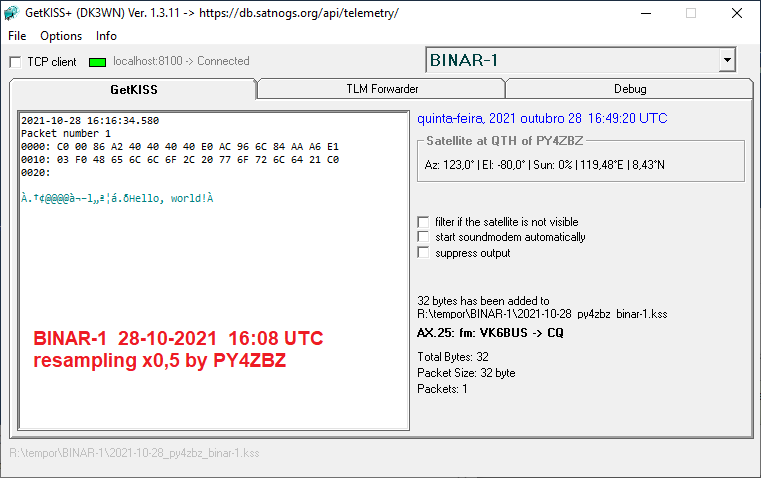Click the 'Packet number 1' line
Screen dimensions: 761x478
pos(66,133)
